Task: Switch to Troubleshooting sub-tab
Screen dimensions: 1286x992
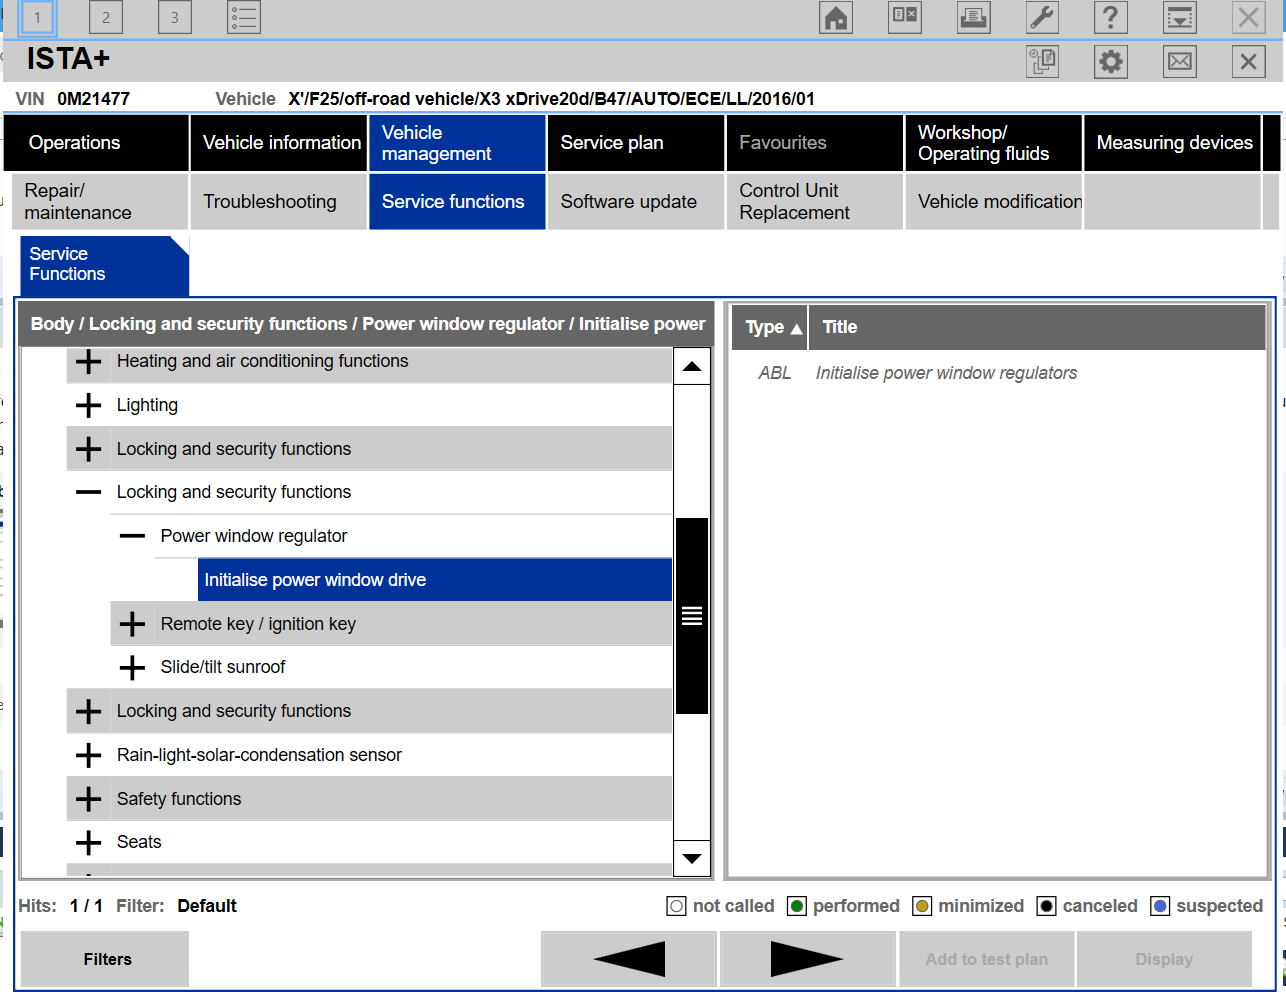Action: tap(279, 202)
